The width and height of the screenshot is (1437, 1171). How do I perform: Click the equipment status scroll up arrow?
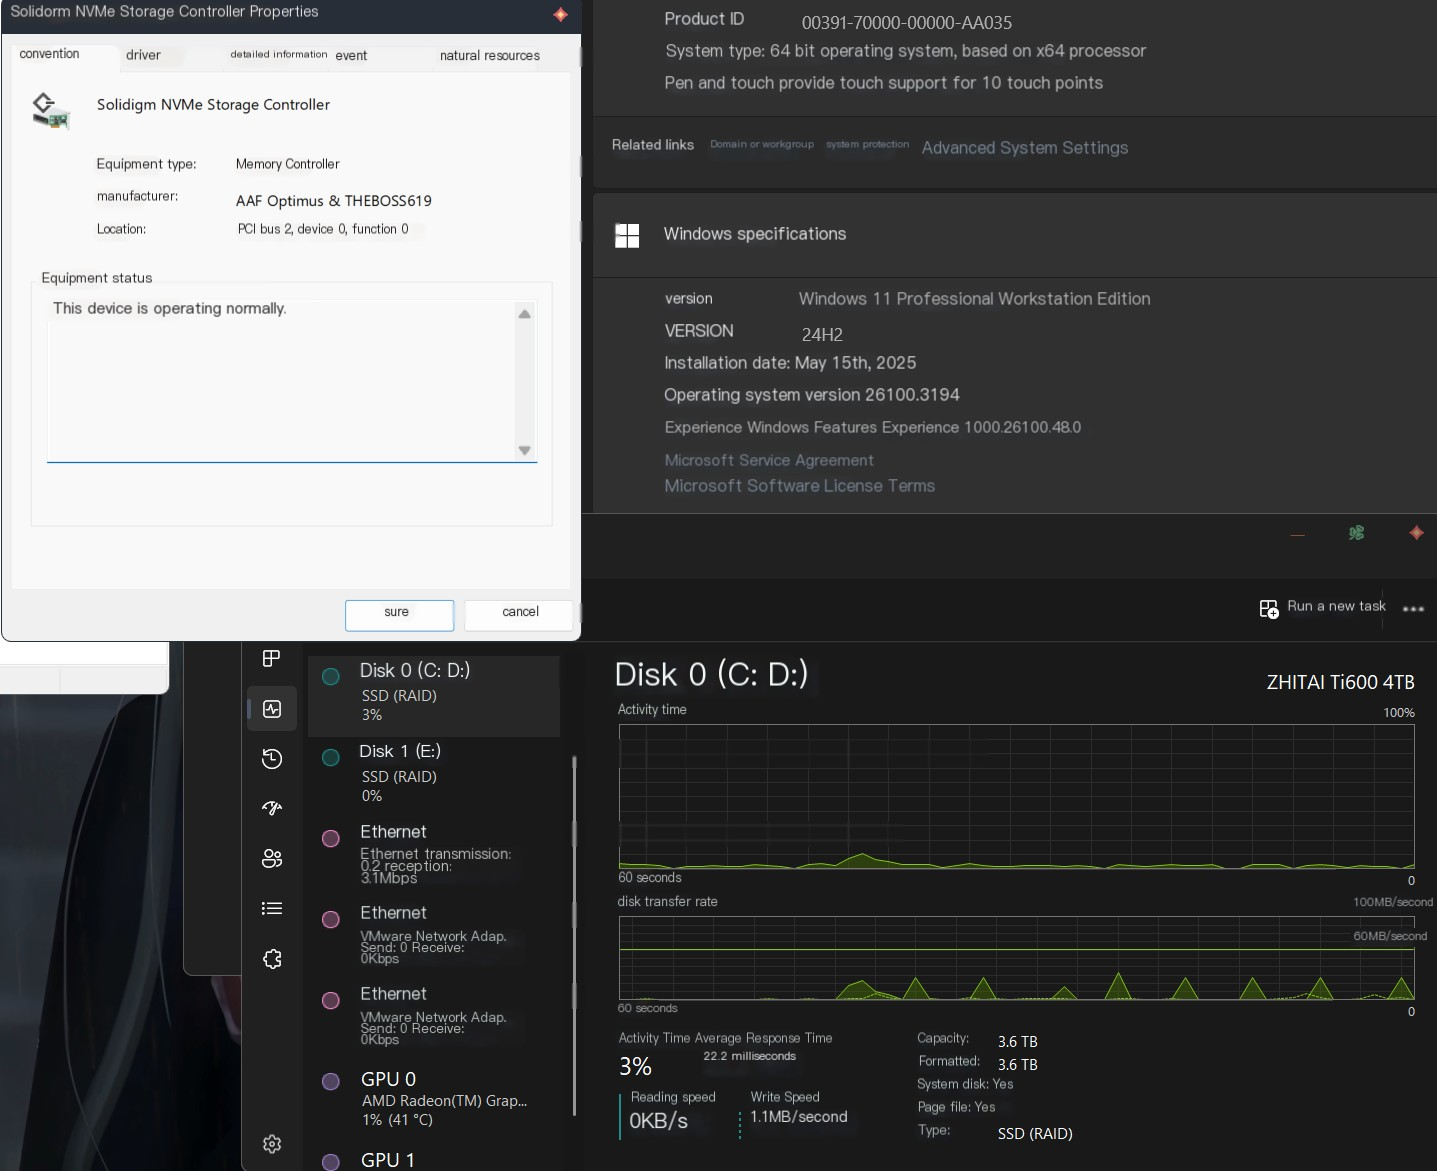pyautogui.click(x=524, y=314)
